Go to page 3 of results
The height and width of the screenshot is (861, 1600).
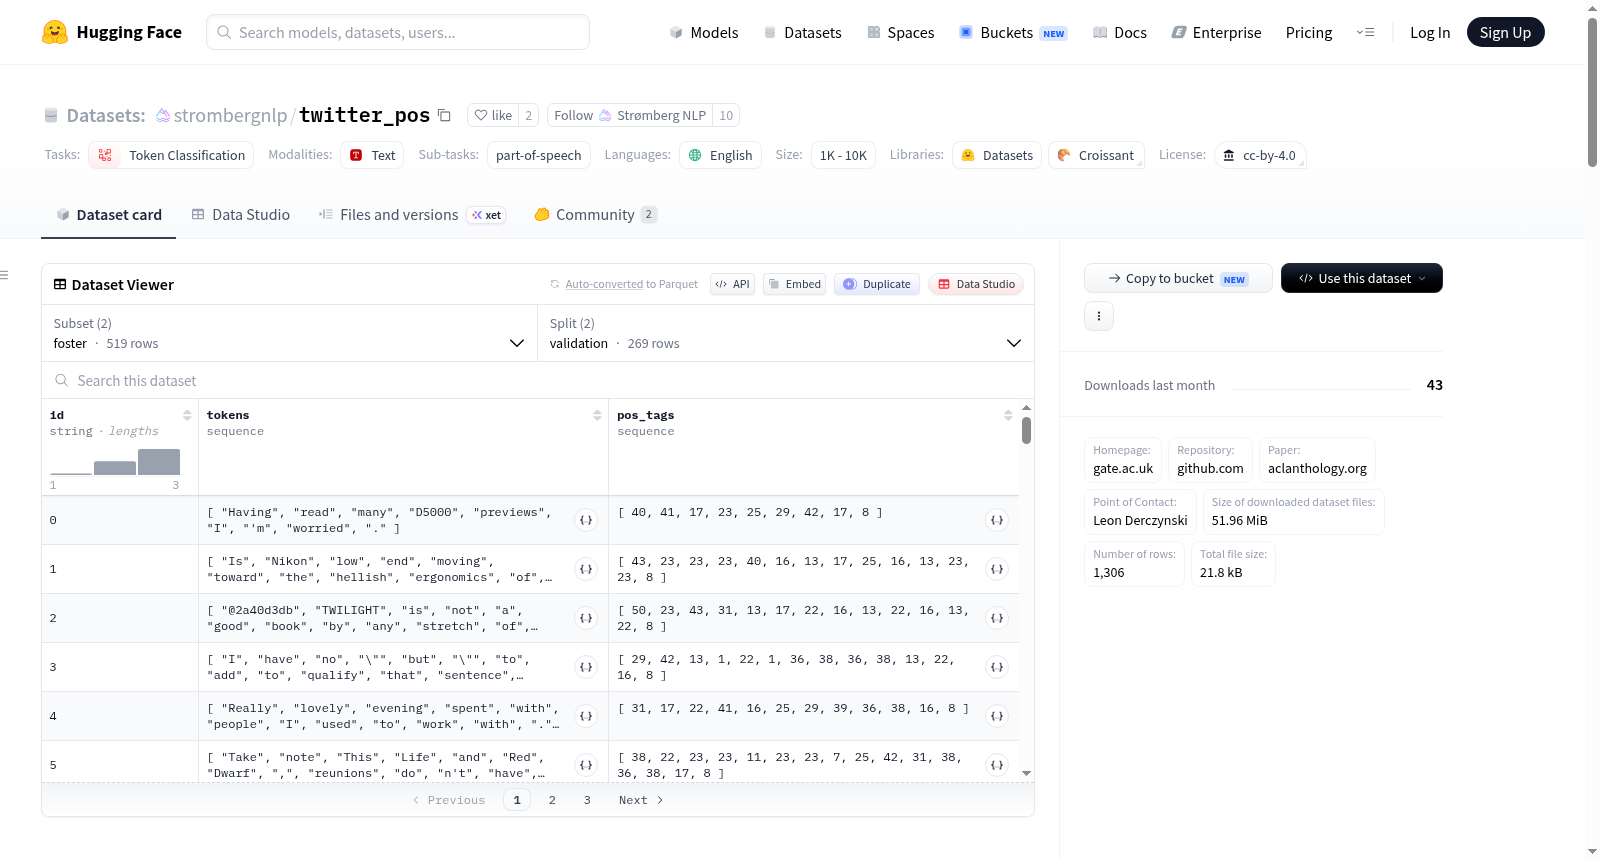pyautogui.click(x=587, y=800)
